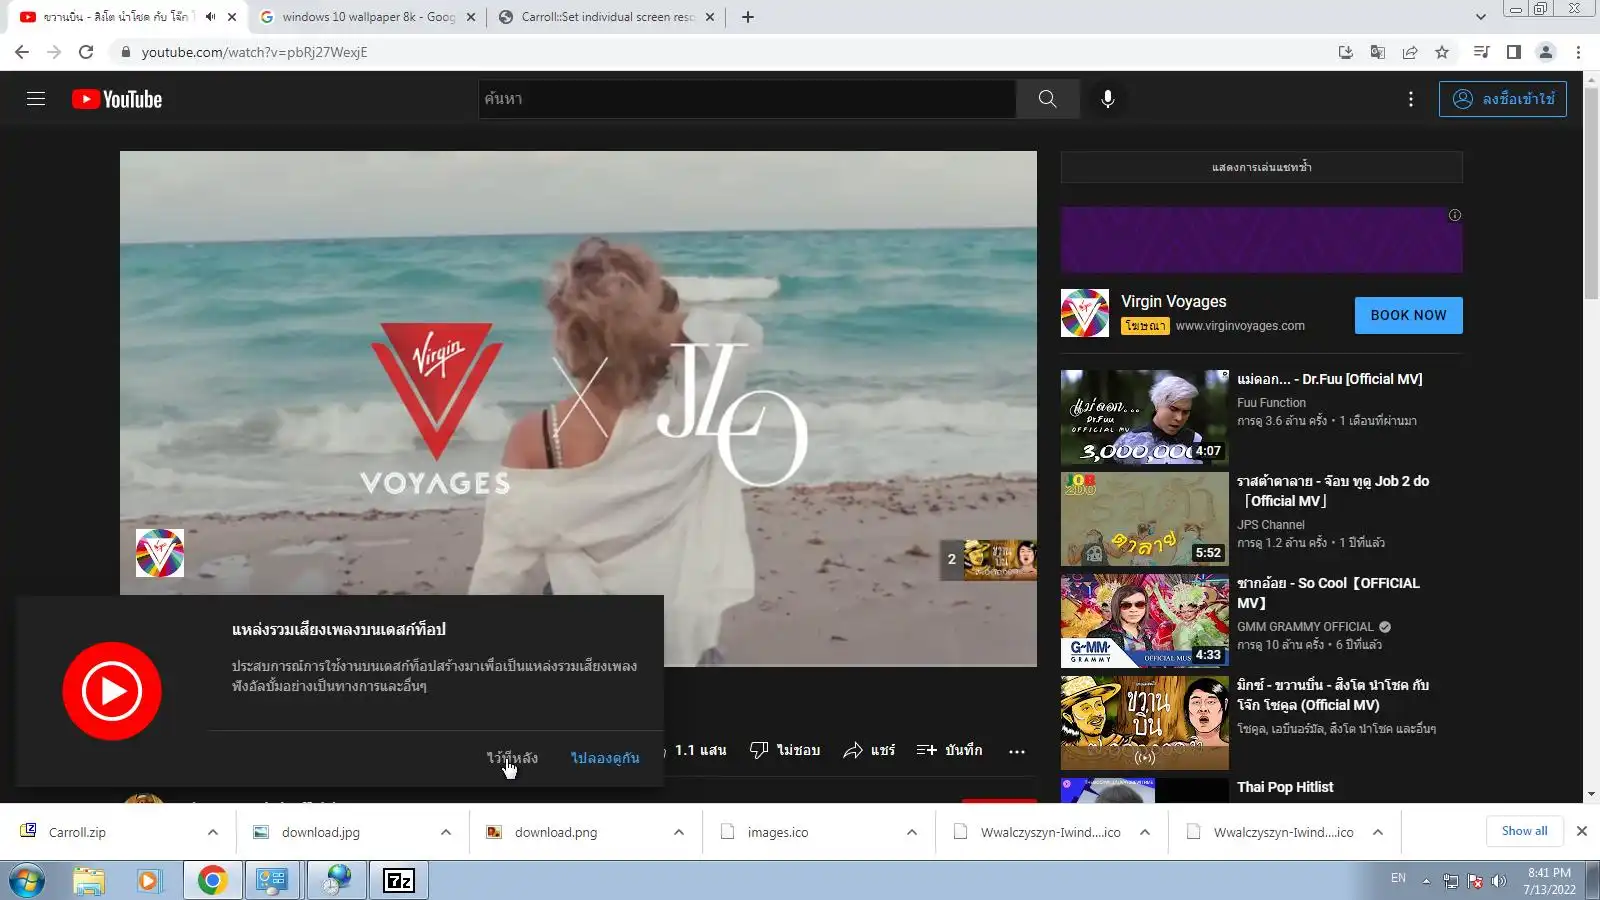Open Windows Start menu
Viewport: 1600px width, 900px height.
[26, 881]
